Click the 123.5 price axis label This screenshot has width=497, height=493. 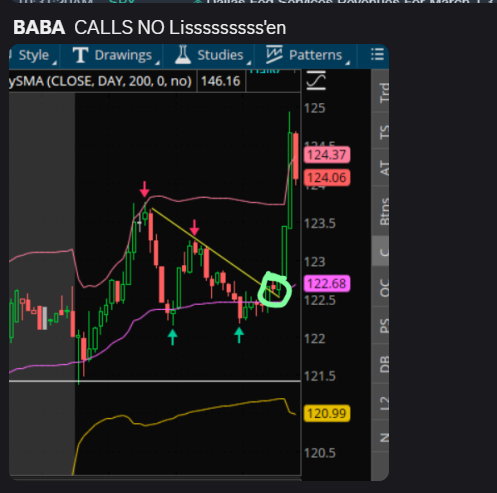[x=320, y=223]
